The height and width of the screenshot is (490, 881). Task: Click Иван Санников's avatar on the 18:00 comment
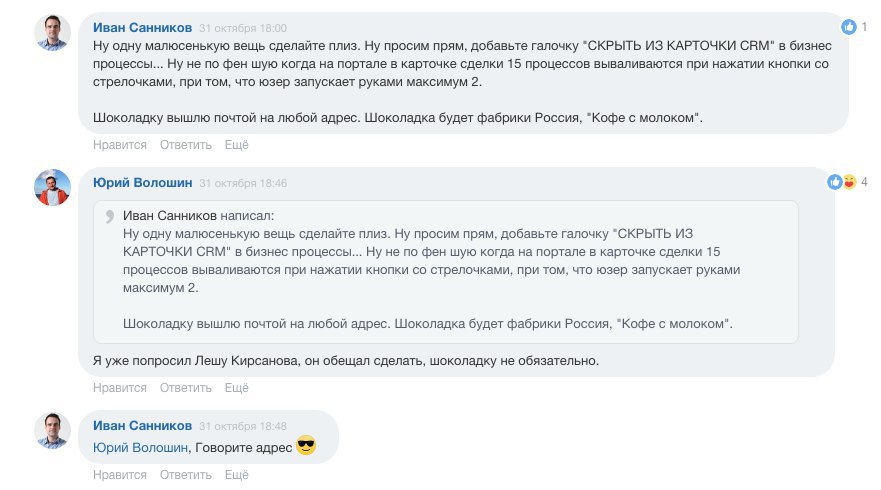53,33
